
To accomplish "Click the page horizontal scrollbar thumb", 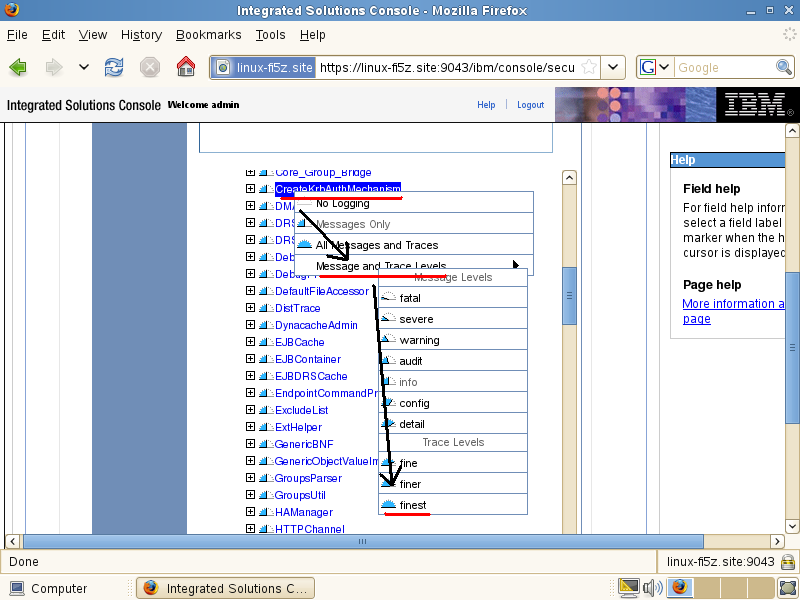I will [363, 541].
